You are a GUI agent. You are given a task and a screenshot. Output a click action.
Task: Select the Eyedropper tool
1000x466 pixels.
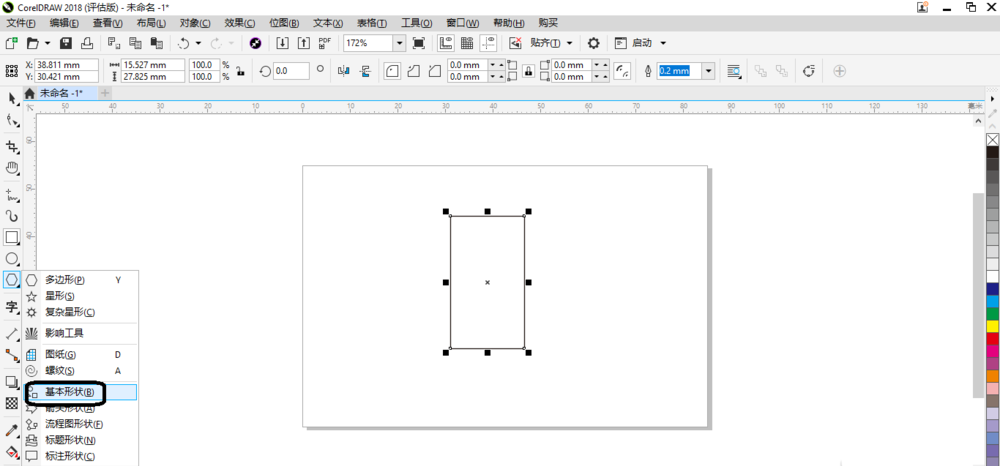[x=11, y=430]
